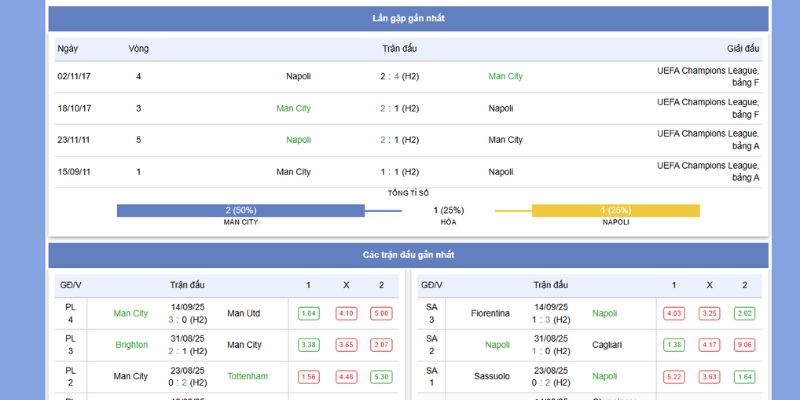Image resolution: width=800 pixels, height=400 pixels.
Task: Click the "Lần gặp gần nhất" header
Action: click(x=408, y=19)
